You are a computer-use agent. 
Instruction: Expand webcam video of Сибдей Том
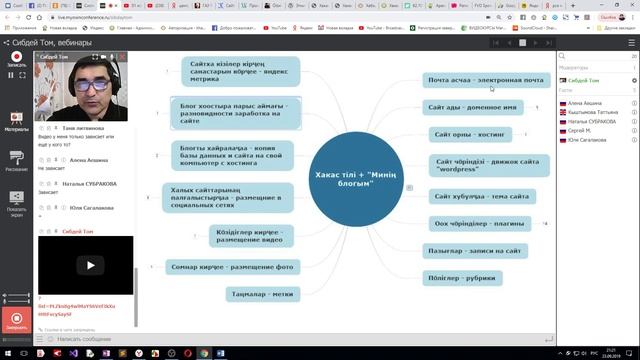coord(95,57)
